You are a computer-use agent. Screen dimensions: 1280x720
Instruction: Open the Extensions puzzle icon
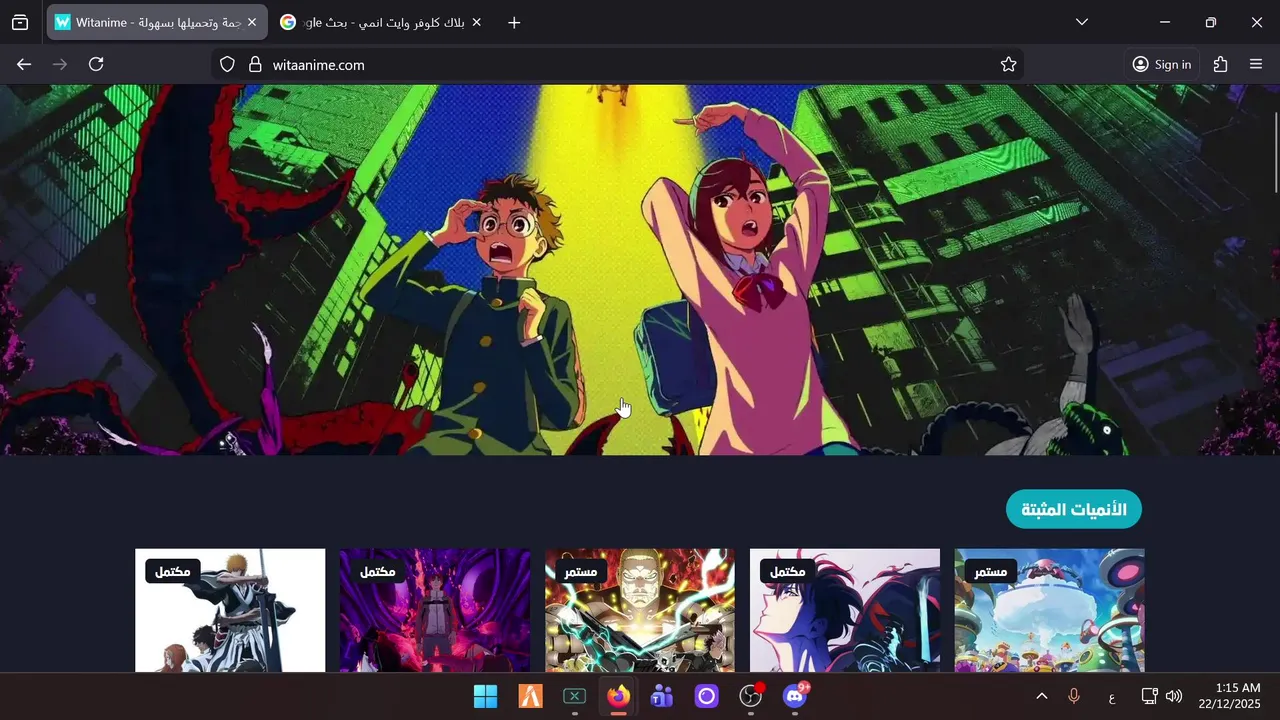1220,64
